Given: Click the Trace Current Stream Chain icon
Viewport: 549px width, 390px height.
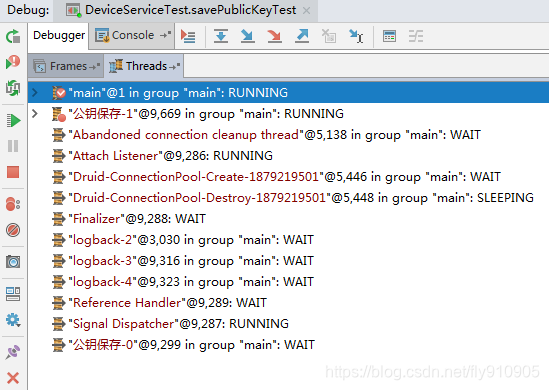Looking at the screenshot, I should pyautogui.click(x=416, y=36).
